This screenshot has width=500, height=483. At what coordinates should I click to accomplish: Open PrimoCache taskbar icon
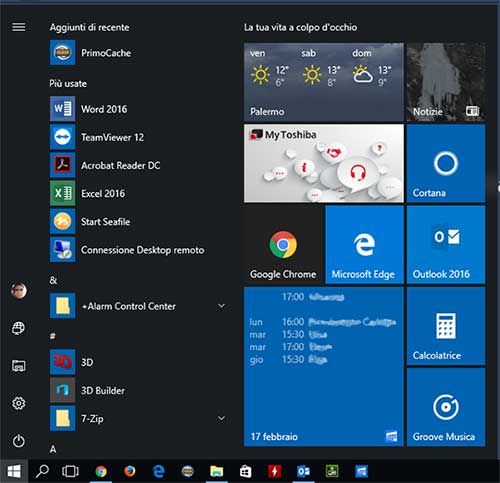pos(188,471)
